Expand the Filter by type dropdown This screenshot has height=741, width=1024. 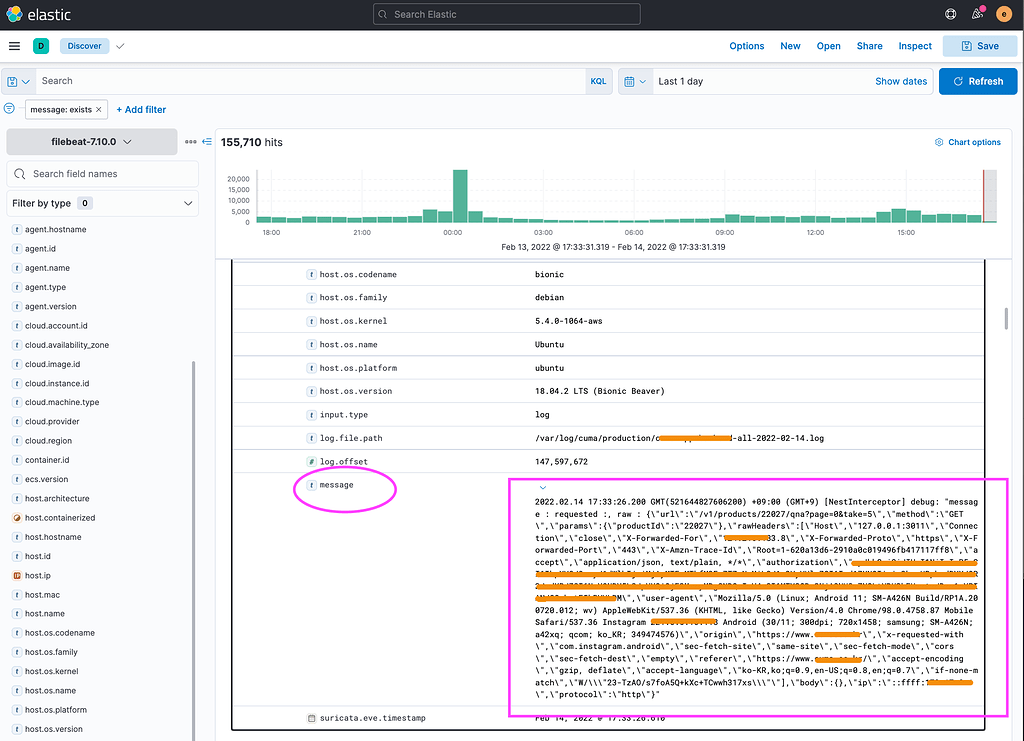pos(102,203)
